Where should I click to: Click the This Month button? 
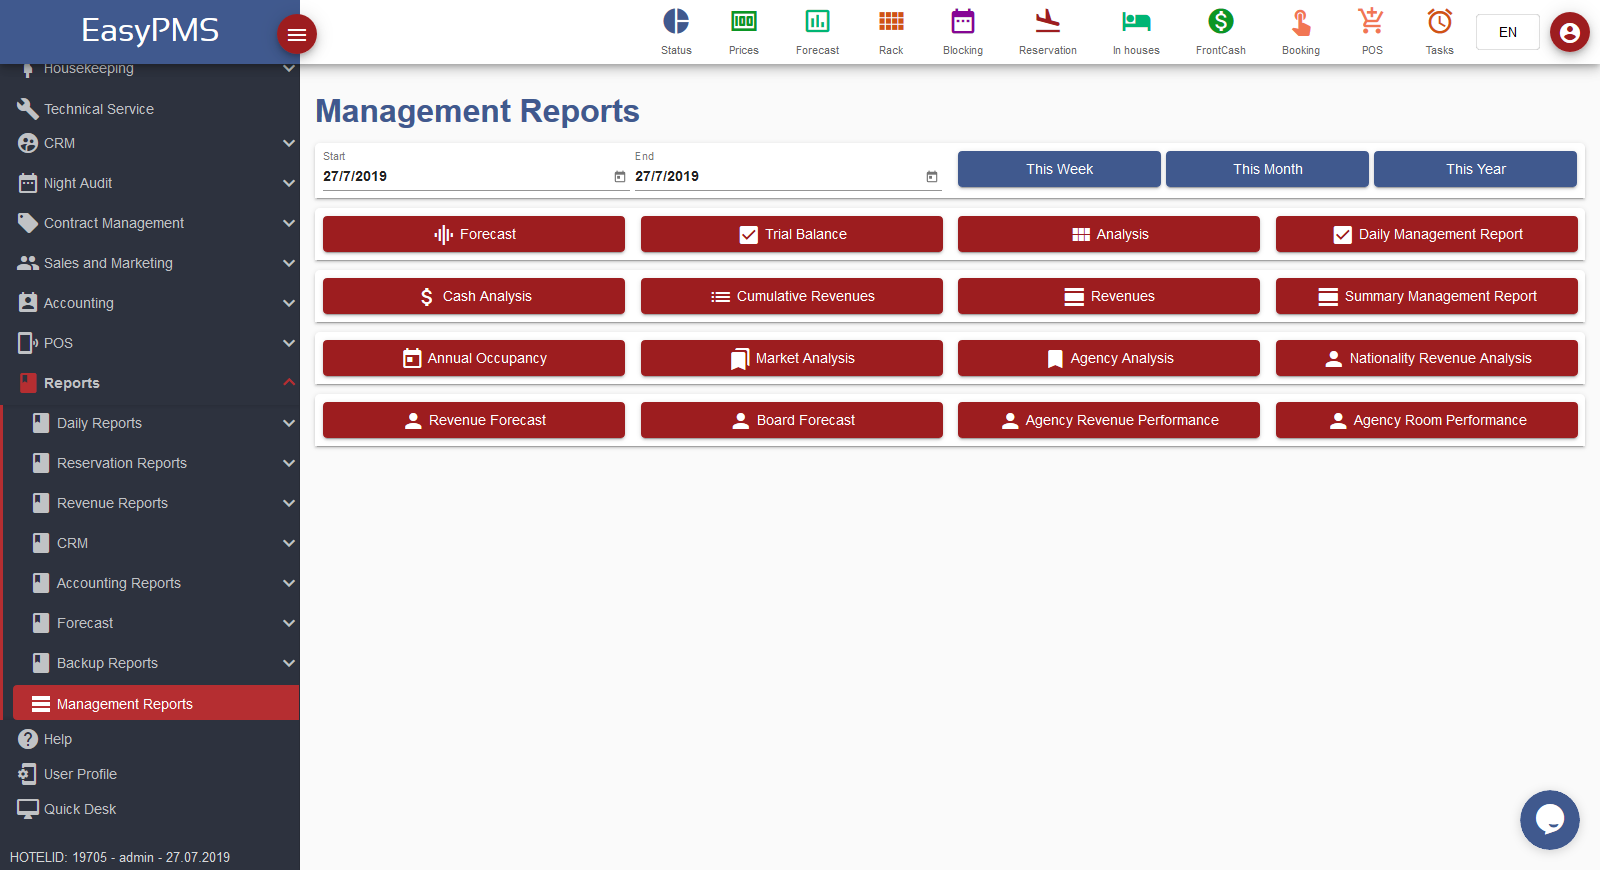point(1267,169)
